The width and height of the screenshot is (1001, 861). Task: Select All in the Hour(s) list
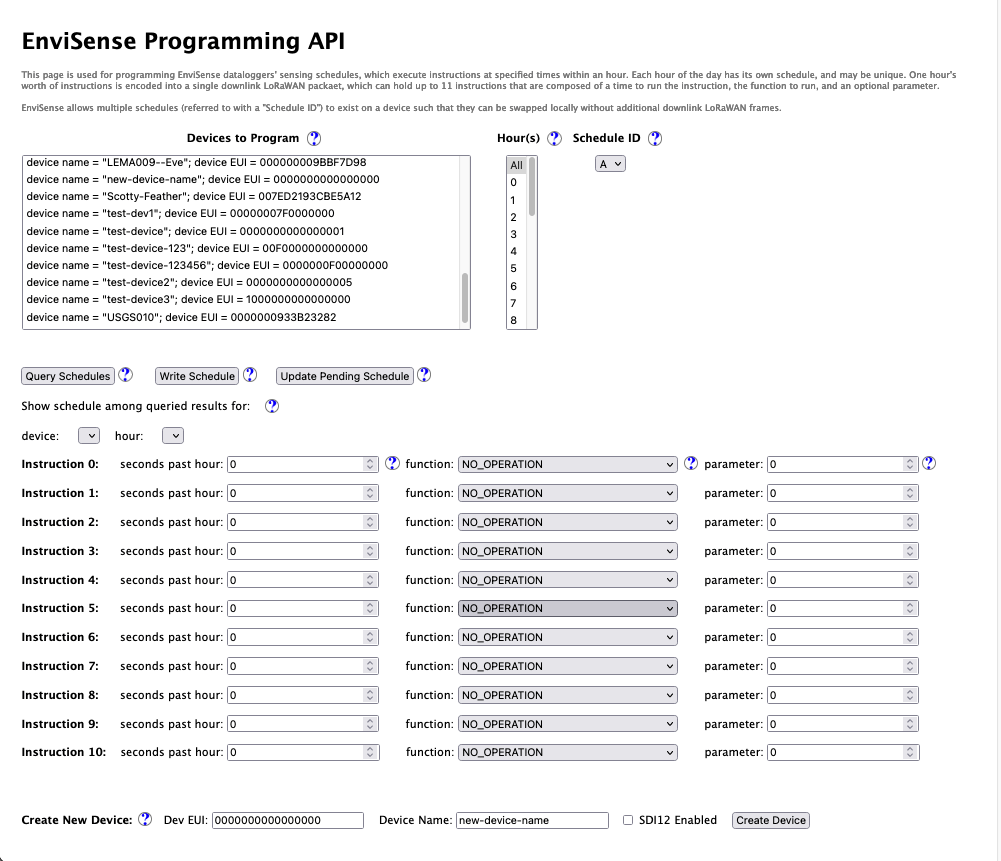point(516,165)
